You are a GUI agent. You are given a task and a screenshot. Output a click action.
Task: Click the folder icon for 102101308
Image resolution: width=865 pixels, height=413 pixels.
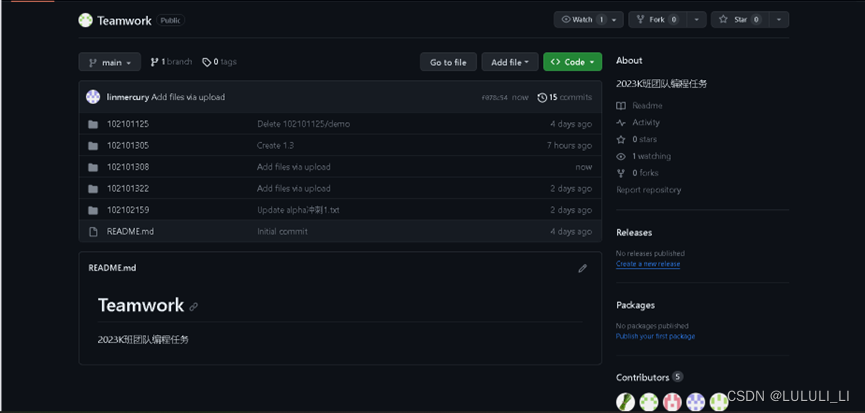(x=93, y=167)
